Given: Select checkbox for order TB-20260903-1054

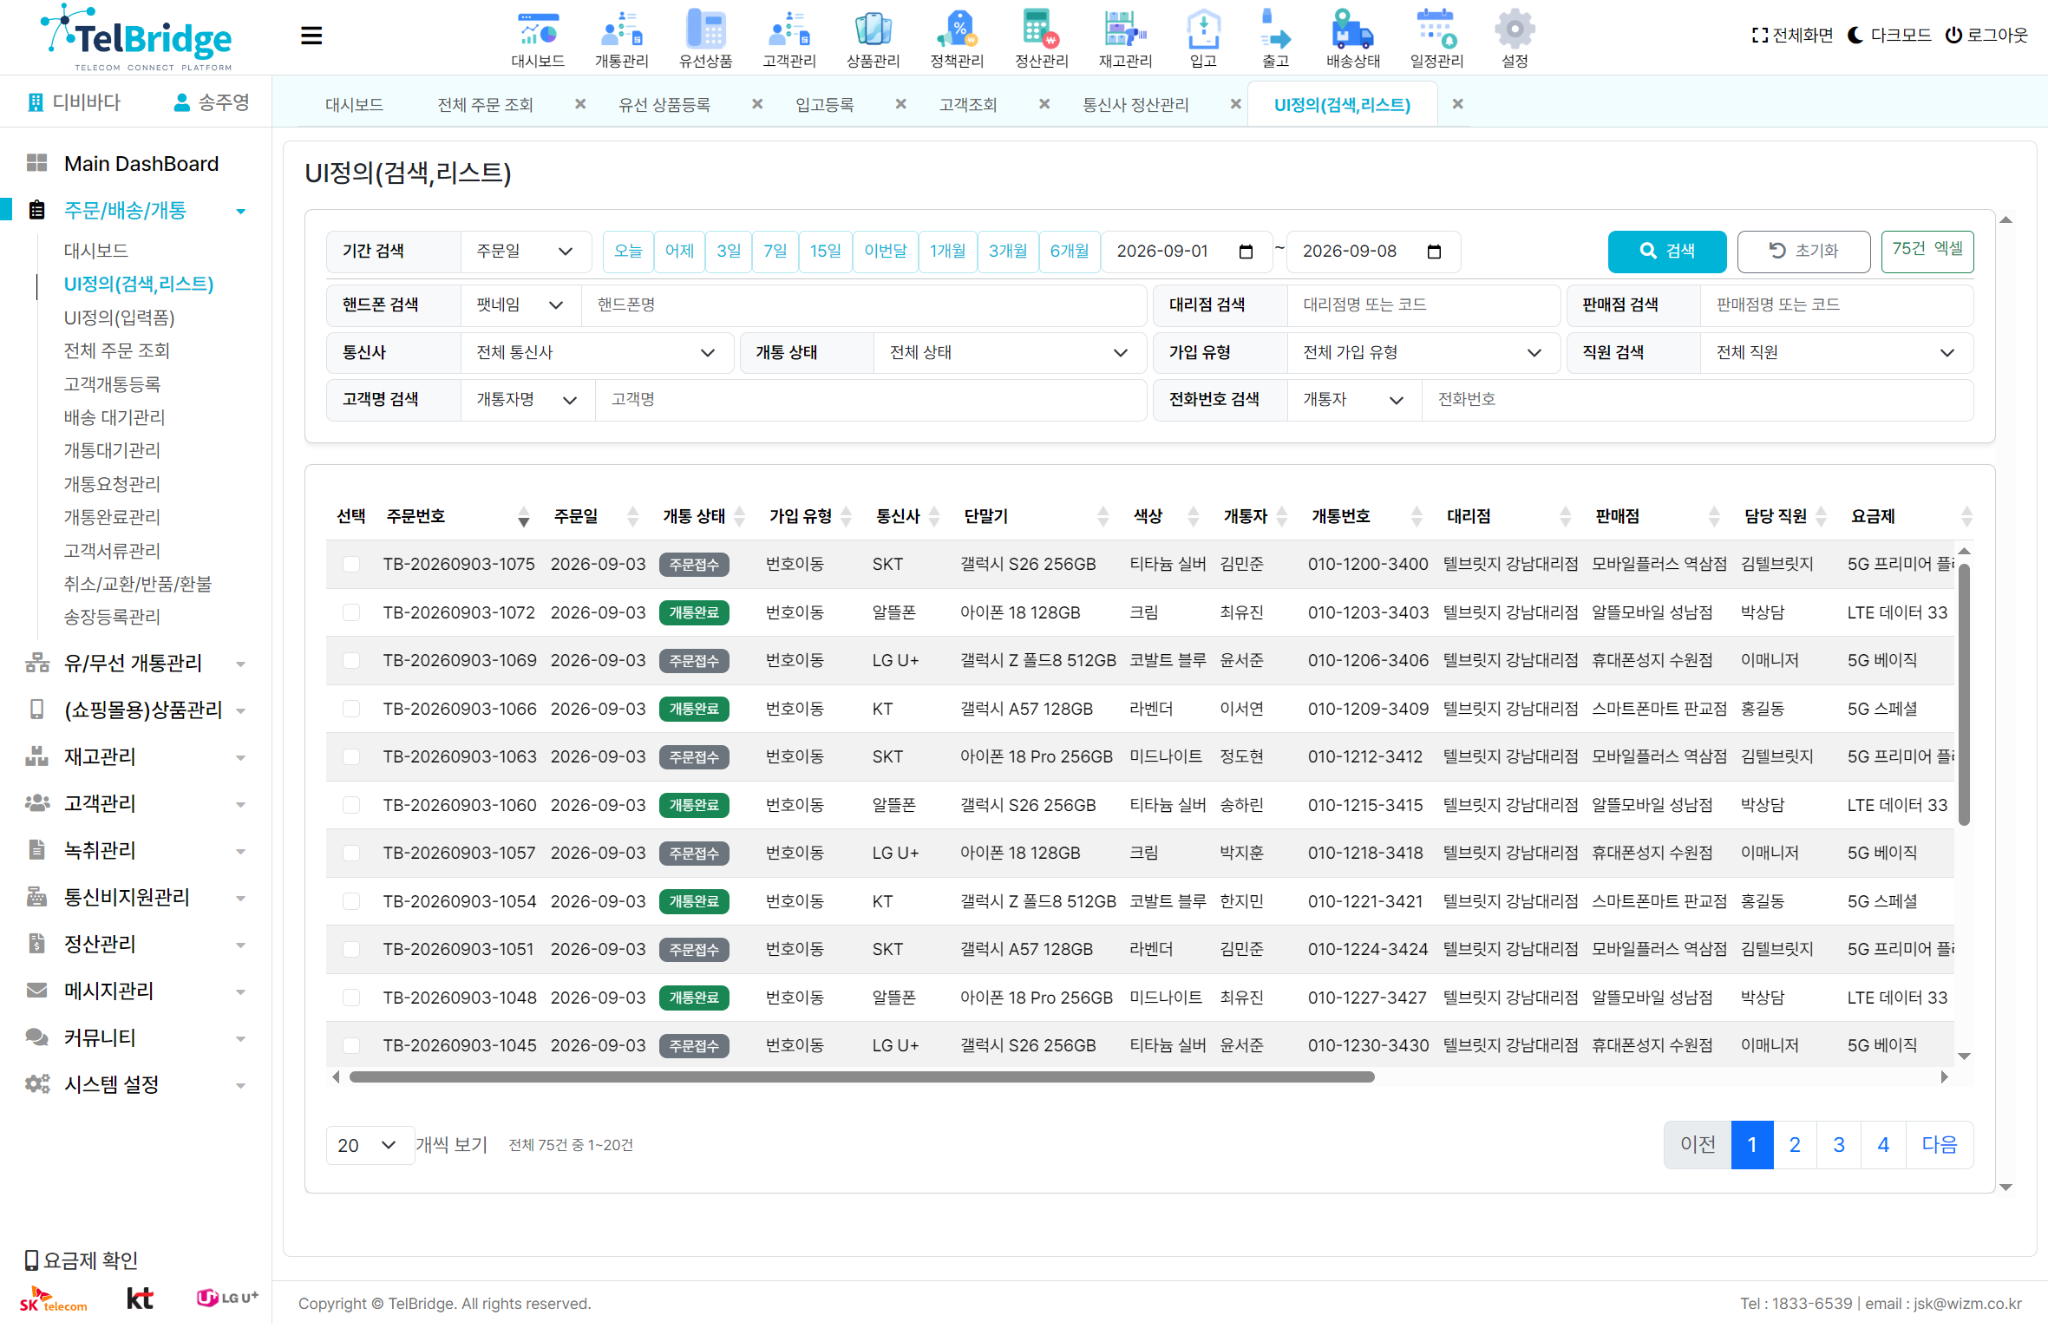Looking at the screenshot, I should (x=351, y=901).
